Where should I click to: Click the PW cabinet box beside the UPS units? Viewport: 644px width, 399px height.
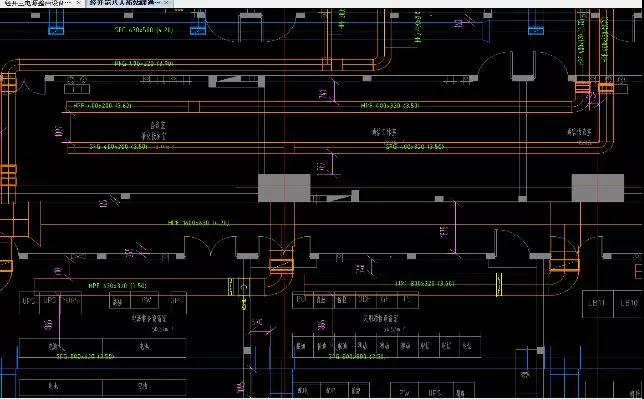147,300
